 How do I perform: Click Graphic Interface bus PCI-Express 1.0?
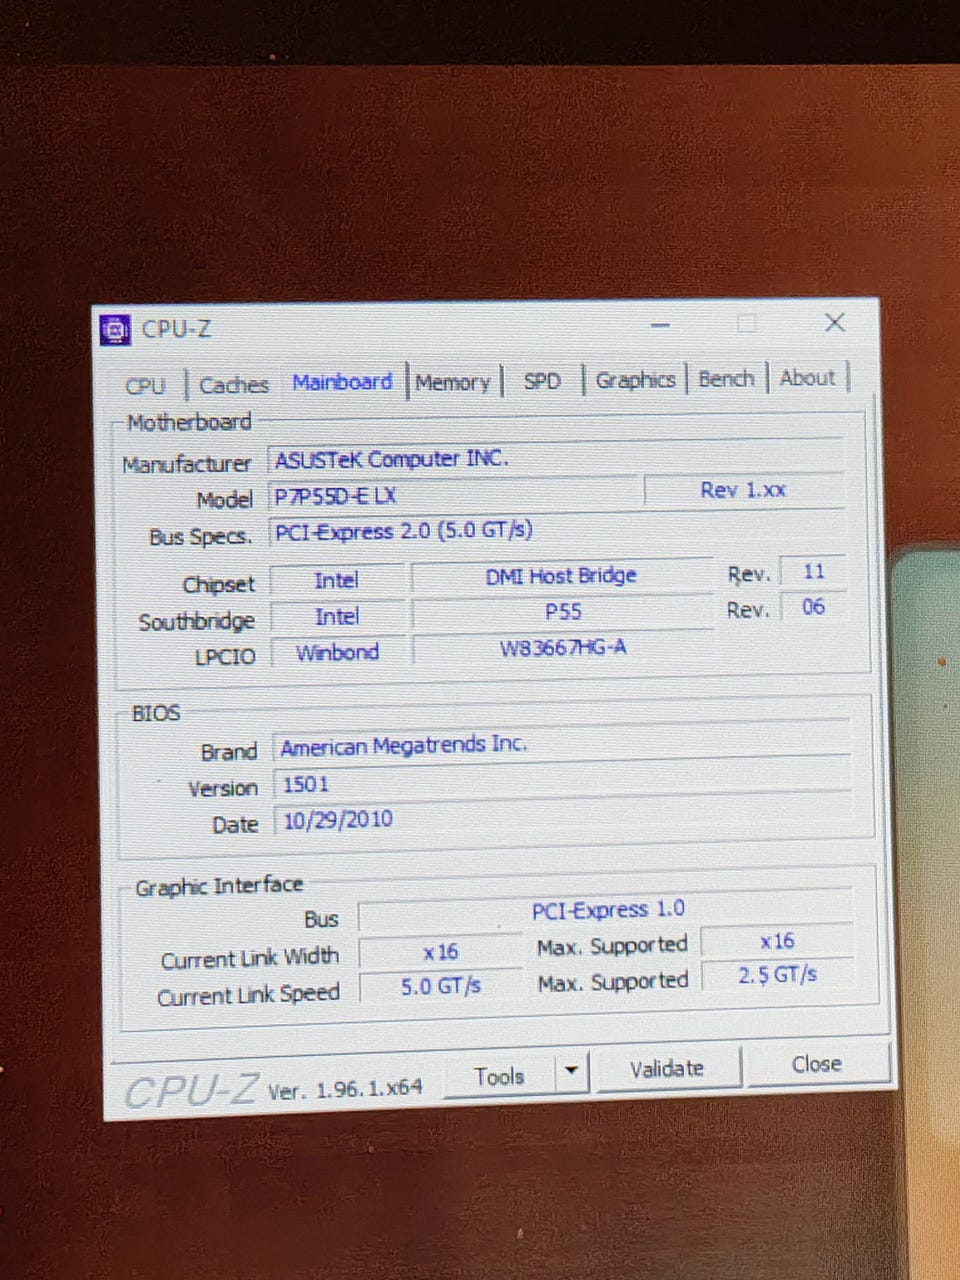(606, 910)
